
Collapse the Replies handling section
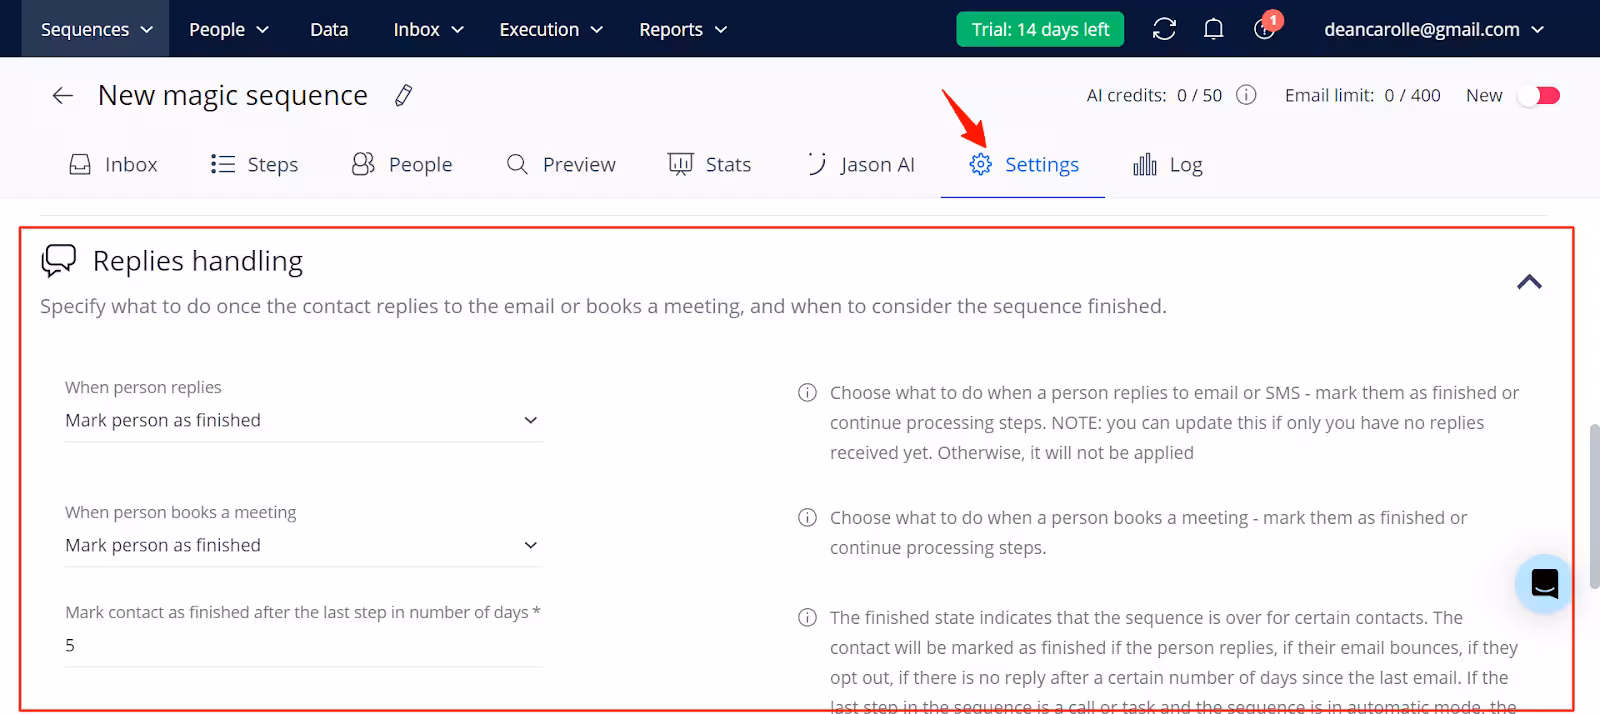tap(1529, 282)
